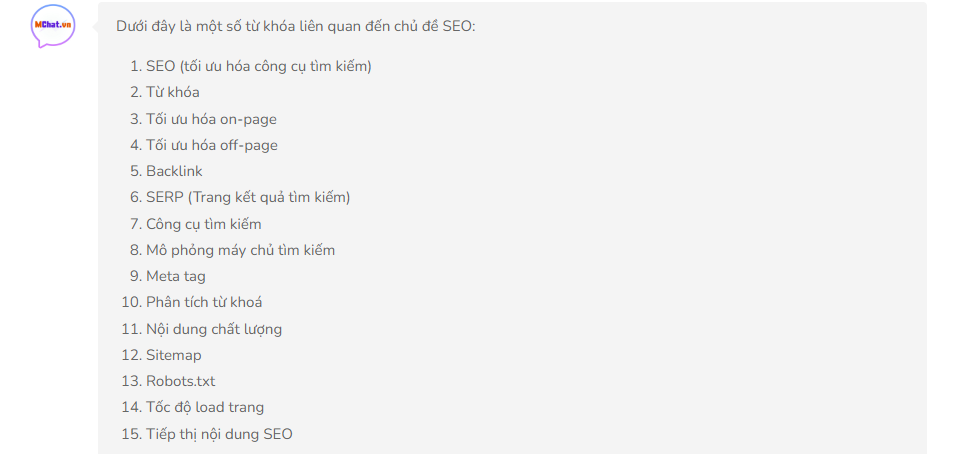Viewport: 955px width, 454px height.
Task: Click "Tốc độ load trang" in the list
Action: point(205,407)
